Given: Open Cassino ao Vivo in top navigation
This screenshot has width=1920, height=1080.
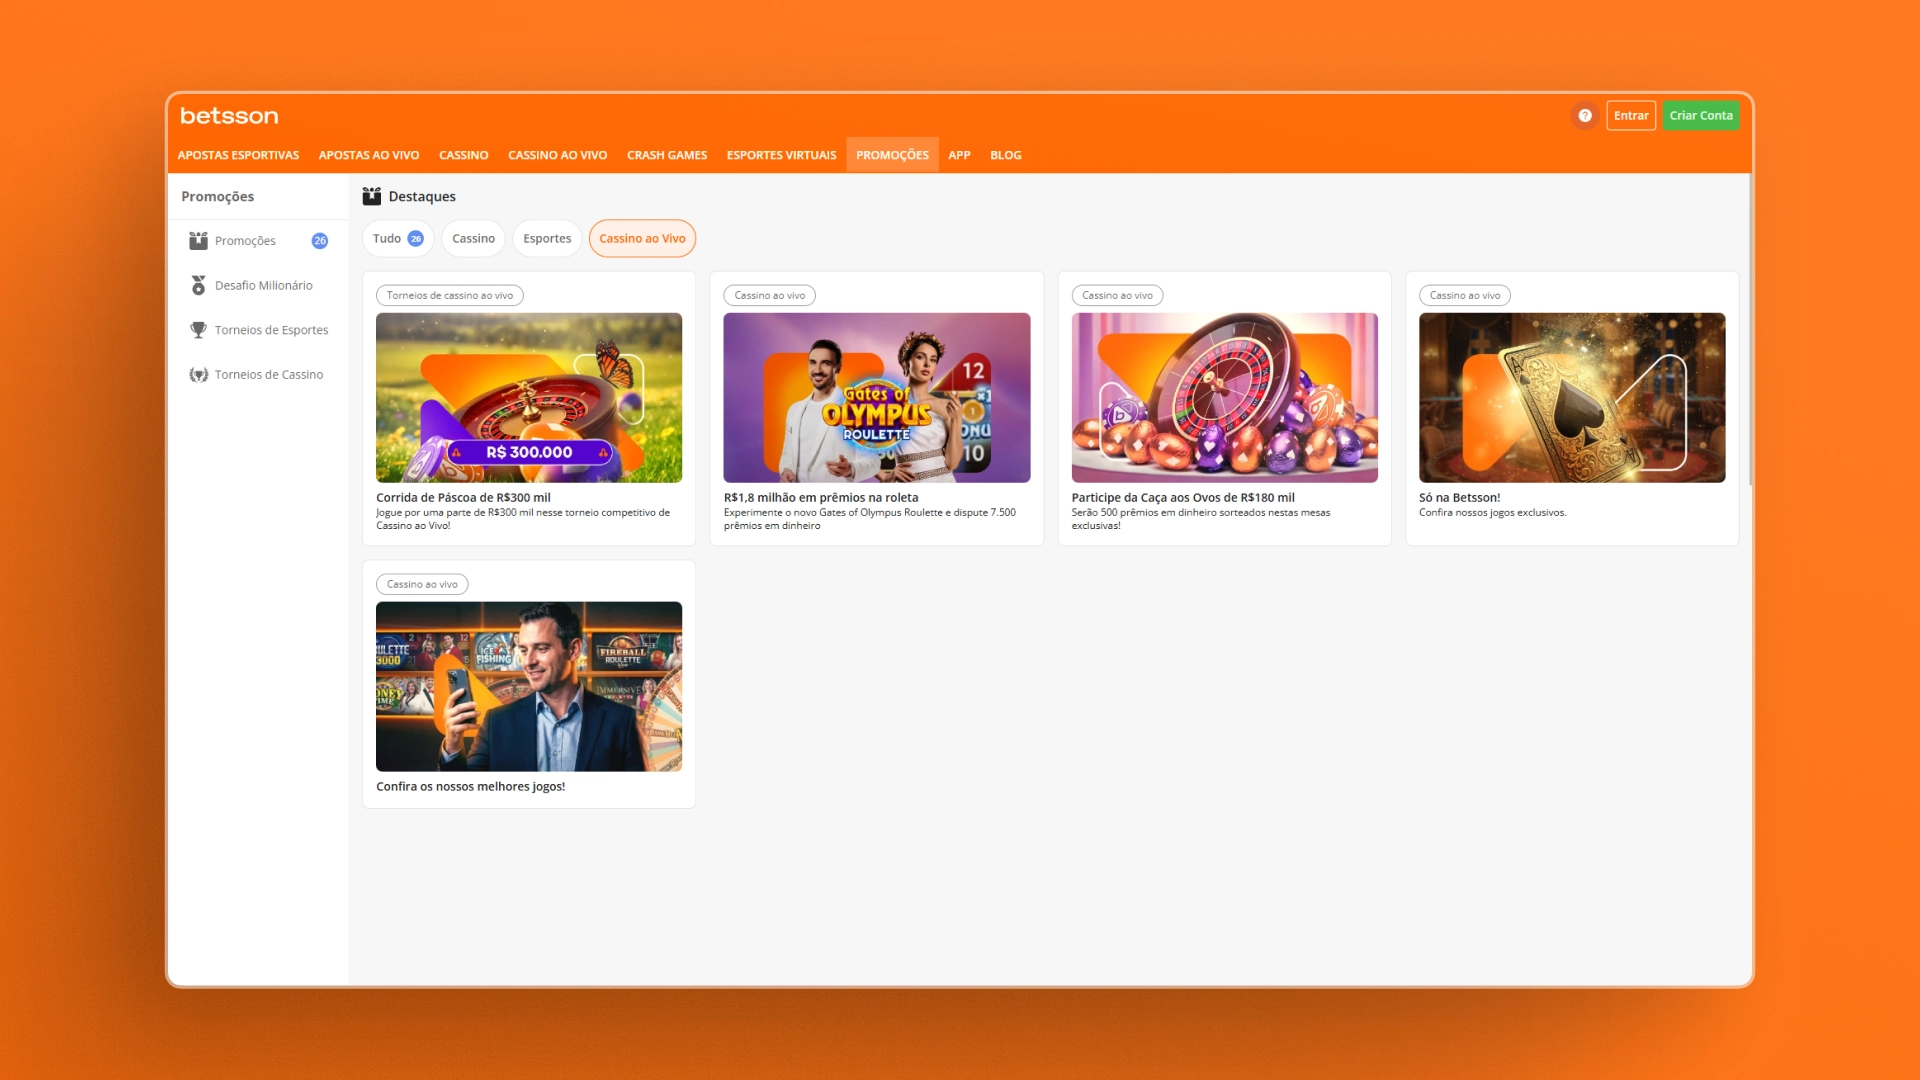Looking at the screenshot, I should (x=558, y=155).
